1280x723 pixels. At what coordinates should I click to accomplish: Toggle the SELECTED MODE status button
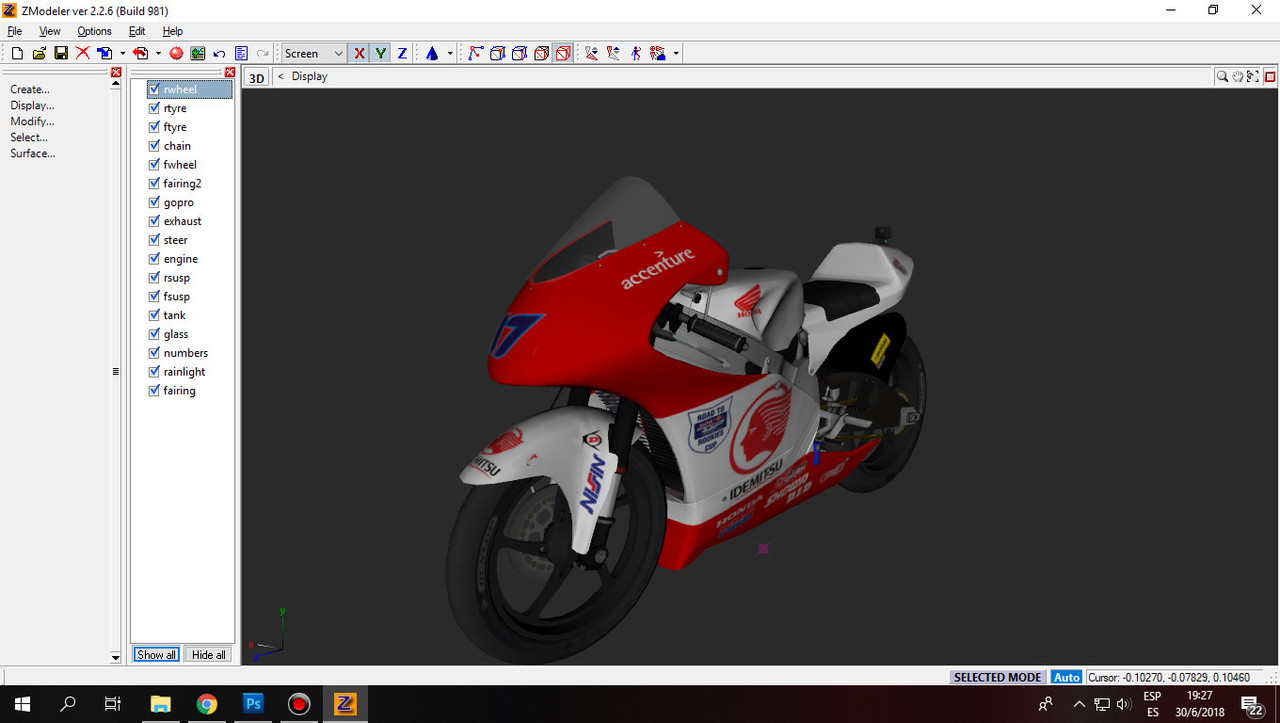pyautogui.click(x=997, y=677)
